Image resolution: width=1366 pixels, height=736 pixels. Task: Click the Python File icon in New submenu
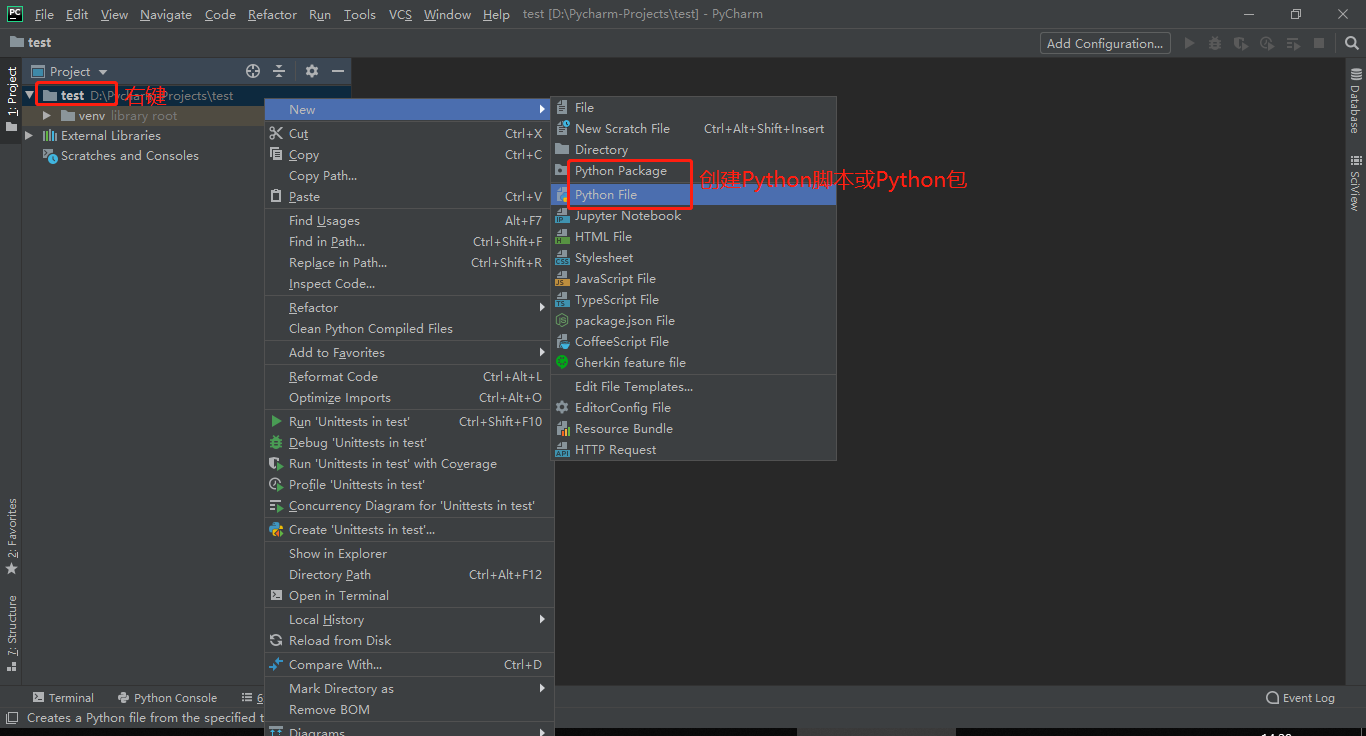(562, 195)
